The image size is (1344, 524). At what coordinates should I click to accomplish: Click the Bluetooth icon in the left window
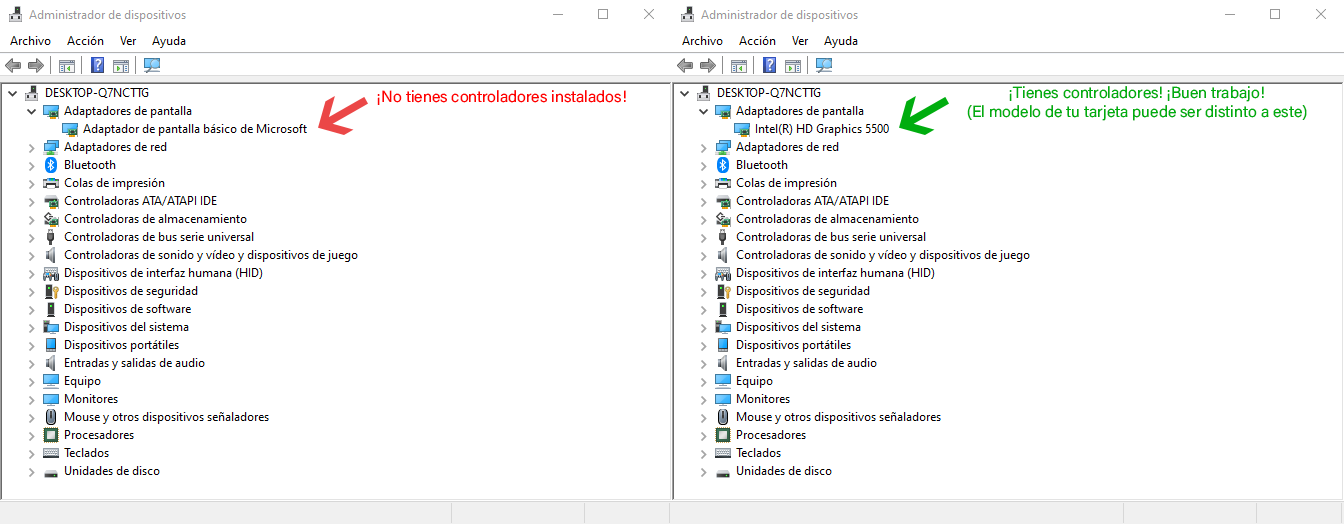pos(52,165)
